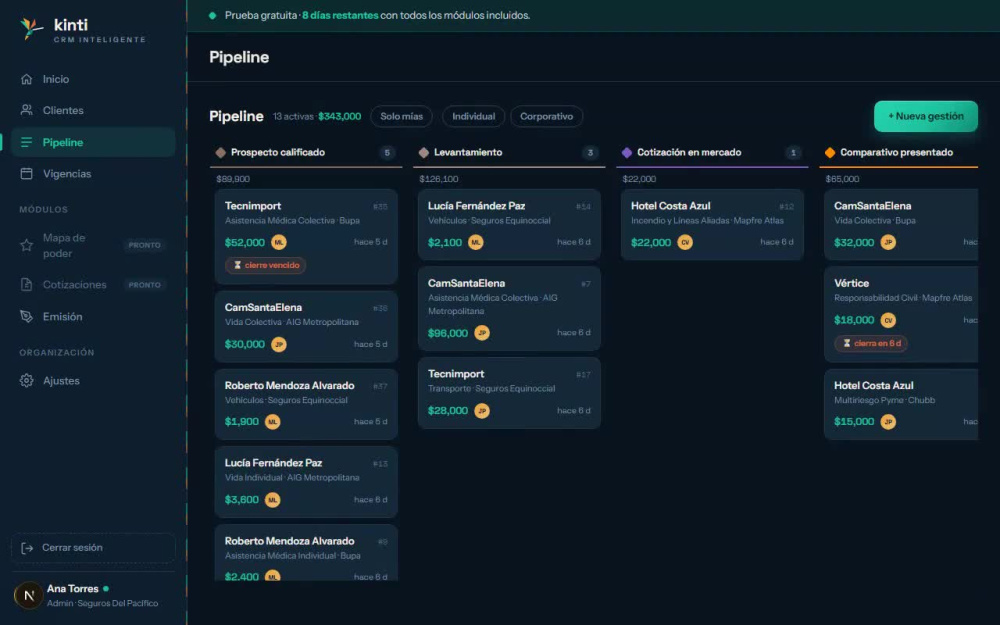Click Ana Torres profile avatar
Screen dimensions: 1000x625
29,596
